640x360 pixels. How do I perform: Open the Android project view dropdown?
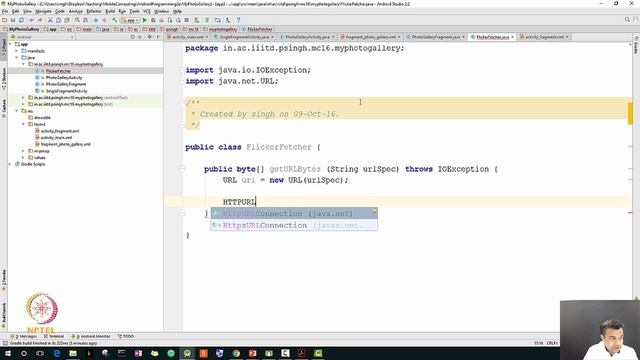pos(42,37)
